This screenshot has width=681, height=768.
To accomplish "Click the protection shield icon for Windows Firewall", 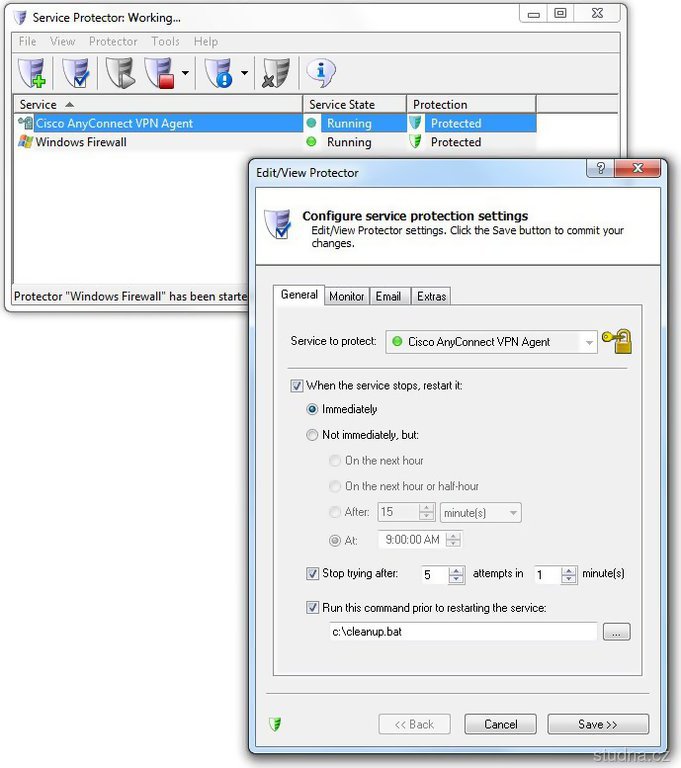I will point(415,142).
